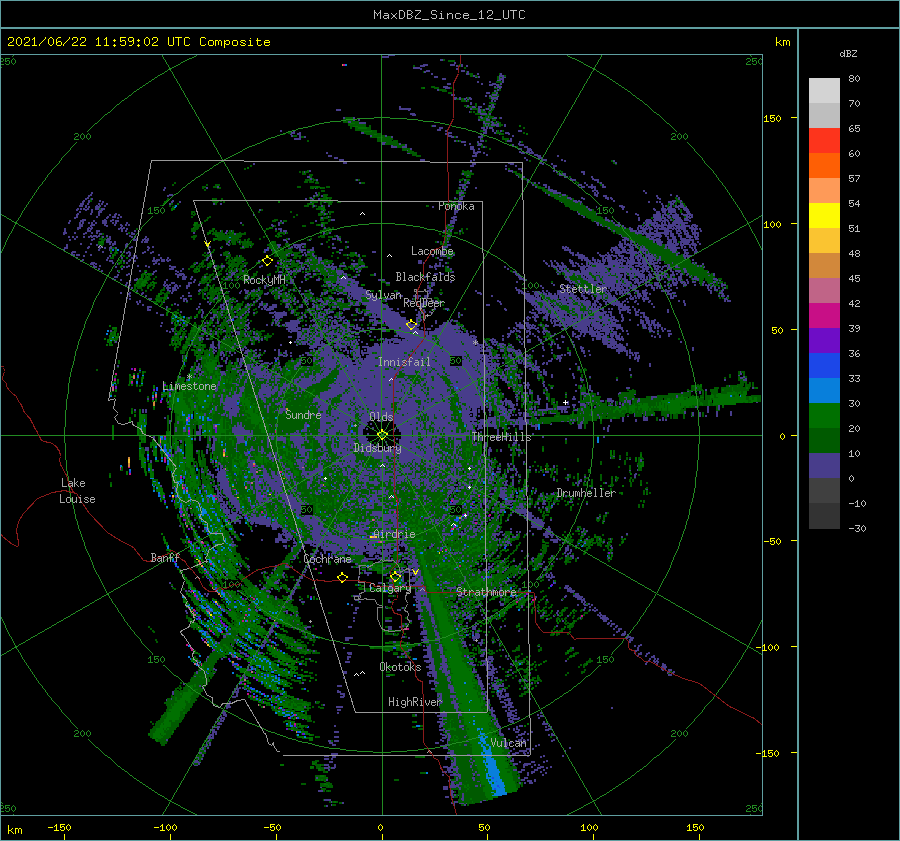Click the dBZ legend heading

(x=848, y=53)
